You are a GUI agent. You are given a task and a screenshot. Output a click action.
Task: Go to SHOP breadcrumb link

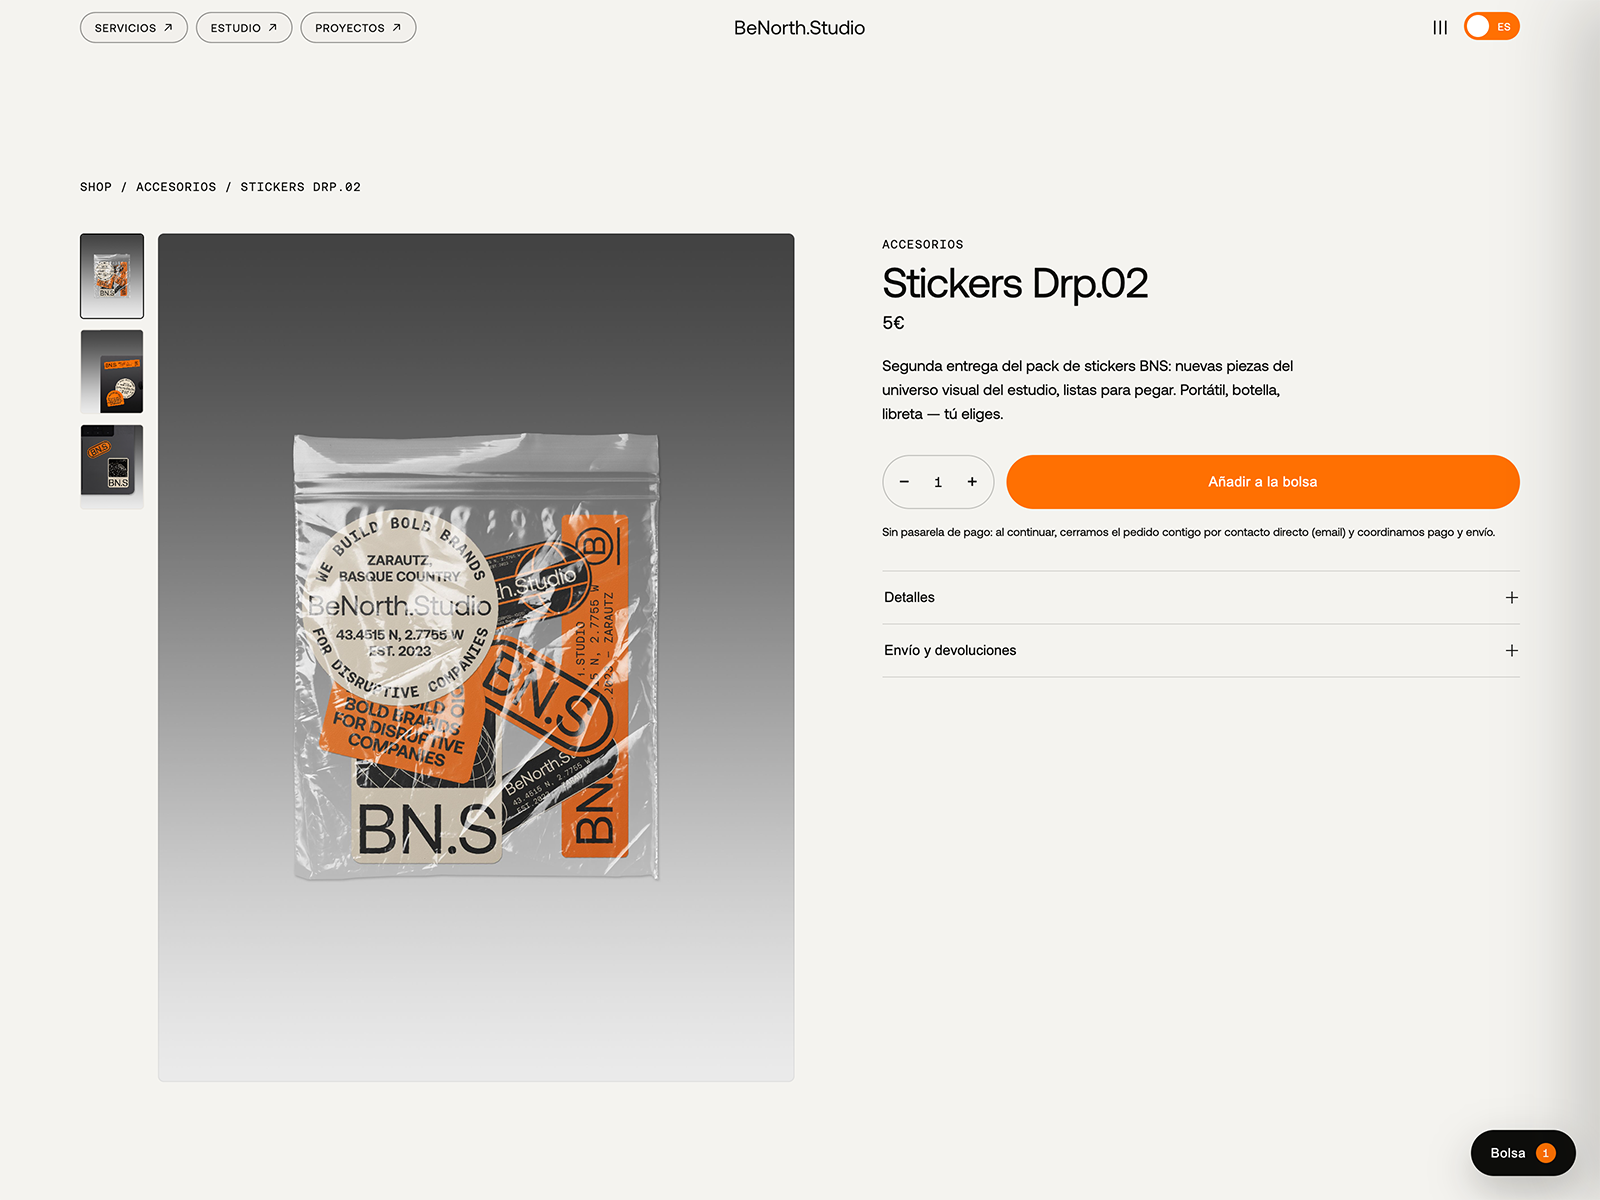point(96,187)
